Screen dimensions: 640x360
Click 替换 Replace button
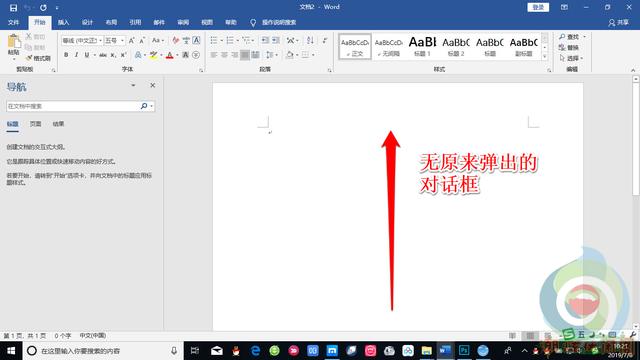pos(569,48)
